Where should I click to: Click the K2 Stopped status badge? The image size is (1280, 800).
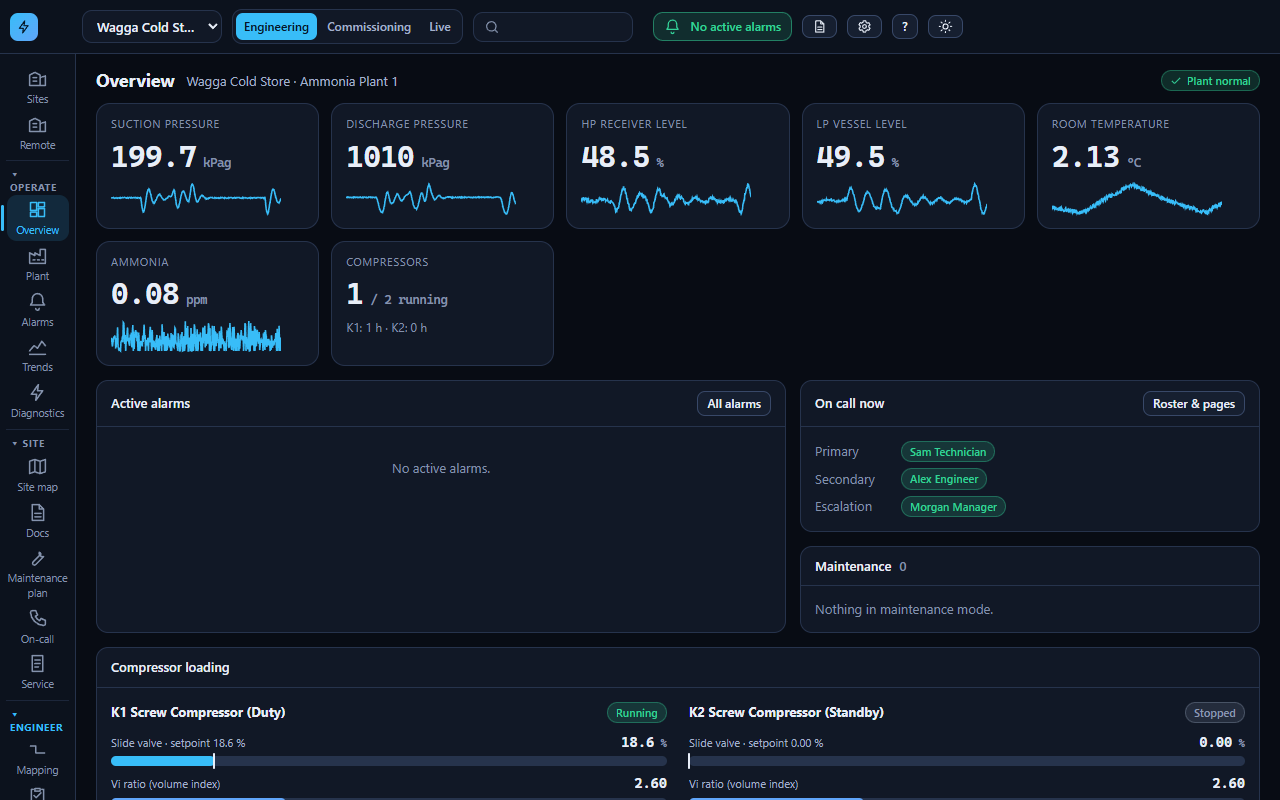click(x=1215, y=713)
